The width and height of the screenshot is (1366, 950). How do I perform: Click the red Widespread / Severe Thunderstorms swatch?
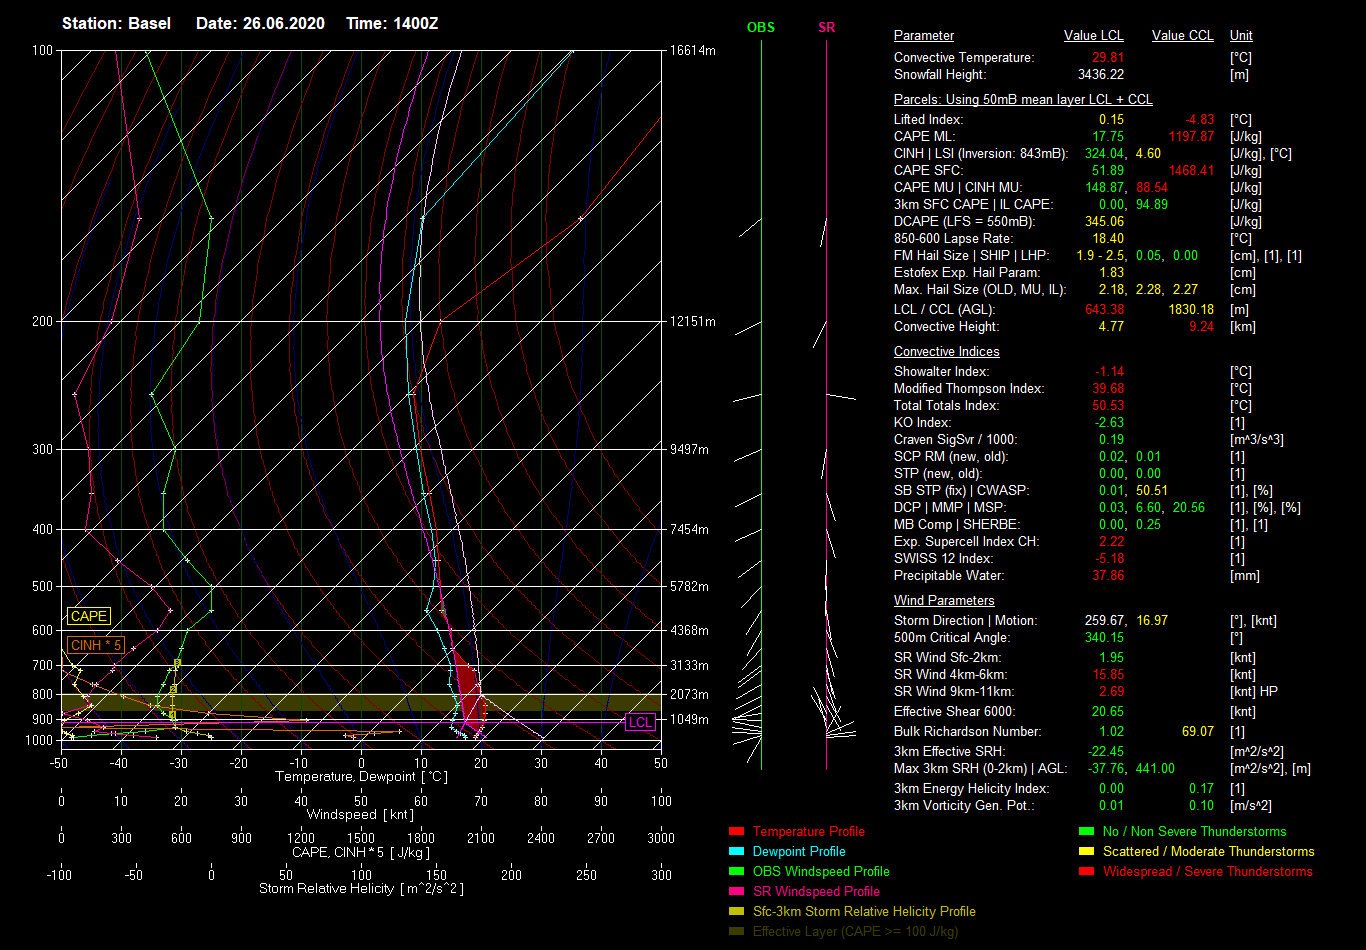[x=1087, y=872]
